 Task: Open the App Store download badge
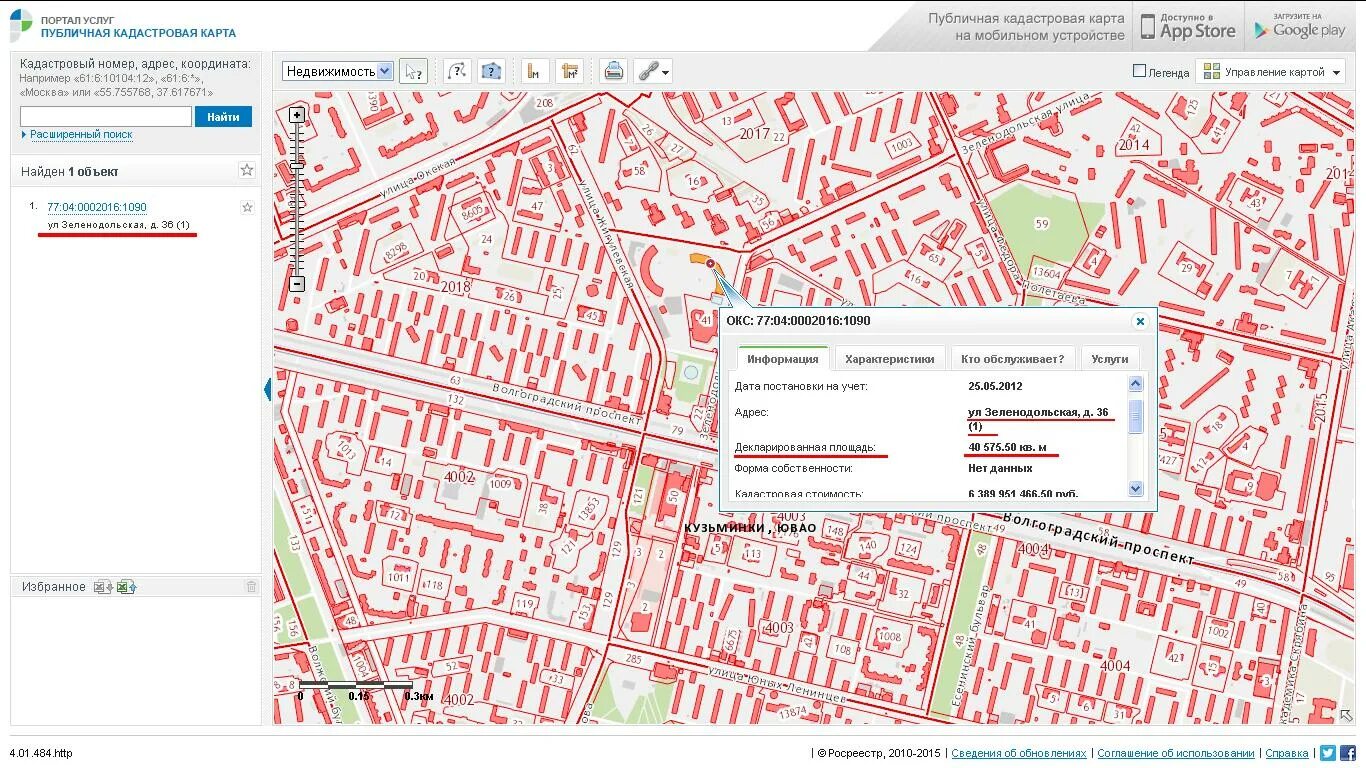pos(1188,26)
